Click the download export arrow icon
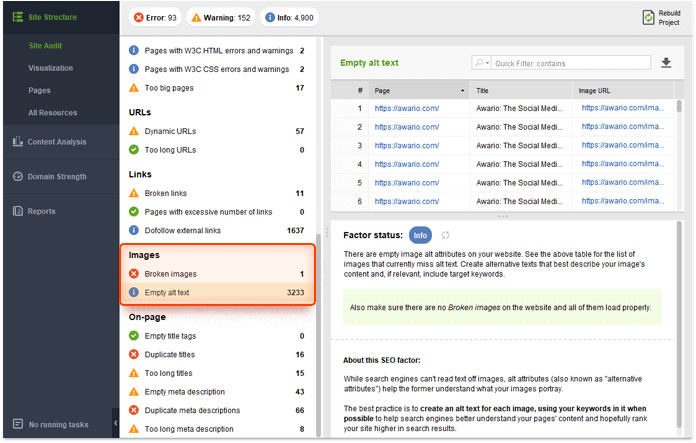The image size is (696, 443). tap(666, 63)
